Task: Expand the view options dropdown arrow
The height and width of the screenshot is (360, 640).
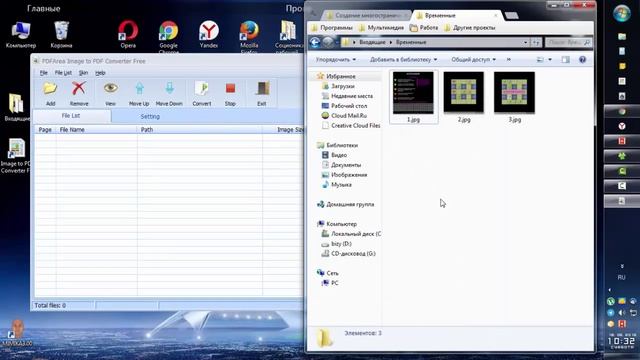Action: pos(550,60)
